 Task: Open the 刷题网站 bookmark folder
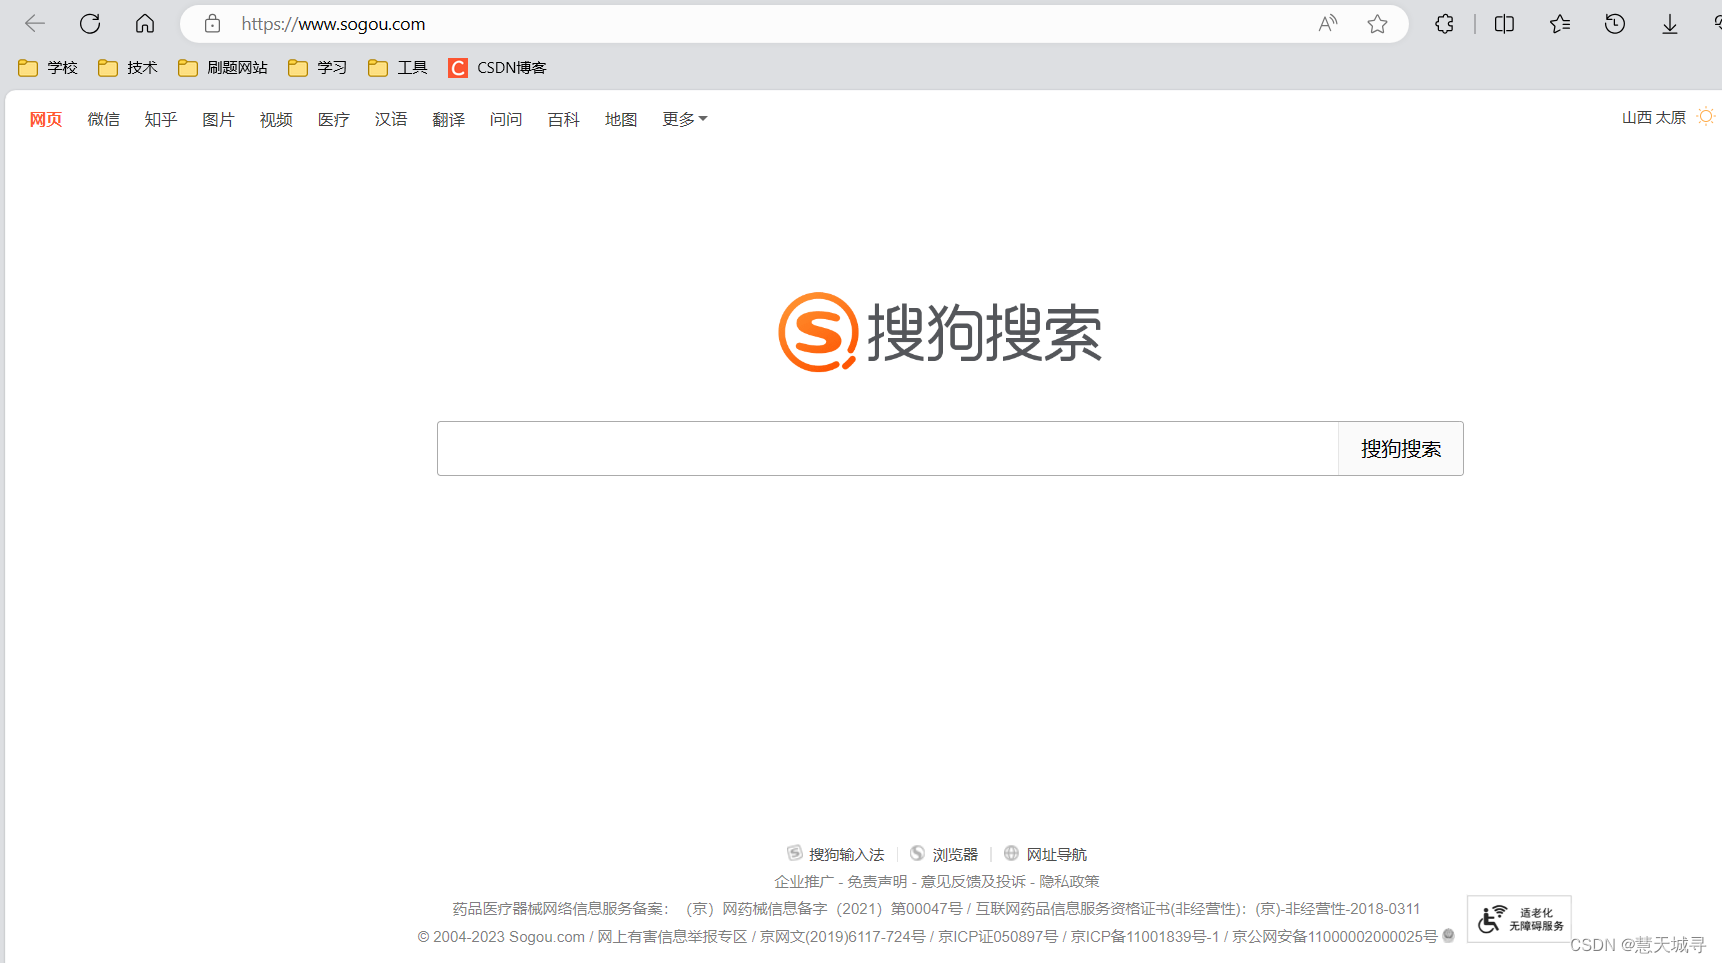point(223,67)
